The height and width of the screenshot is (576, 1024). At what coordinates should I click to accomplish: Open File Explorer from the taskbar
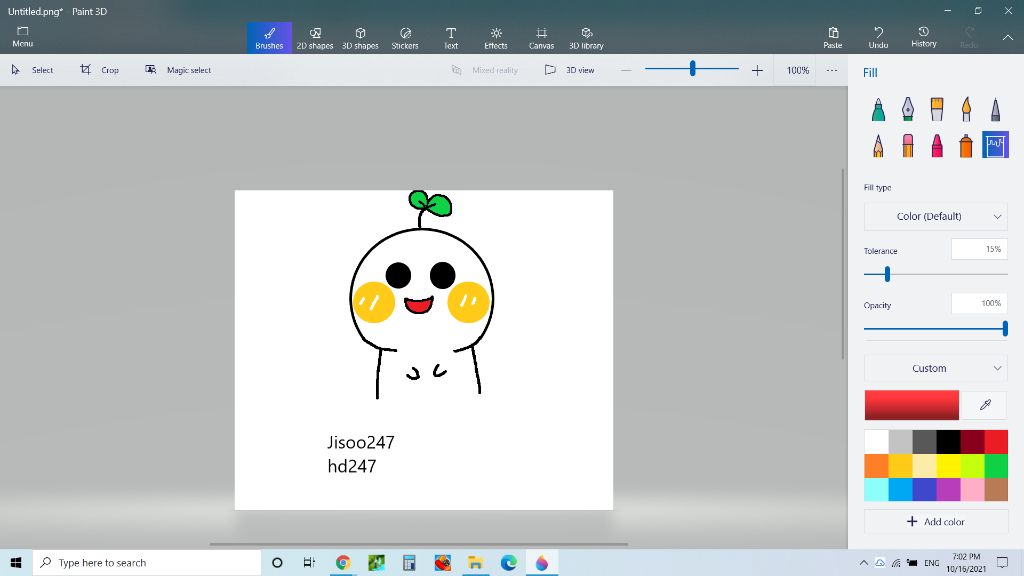[475, 562]
